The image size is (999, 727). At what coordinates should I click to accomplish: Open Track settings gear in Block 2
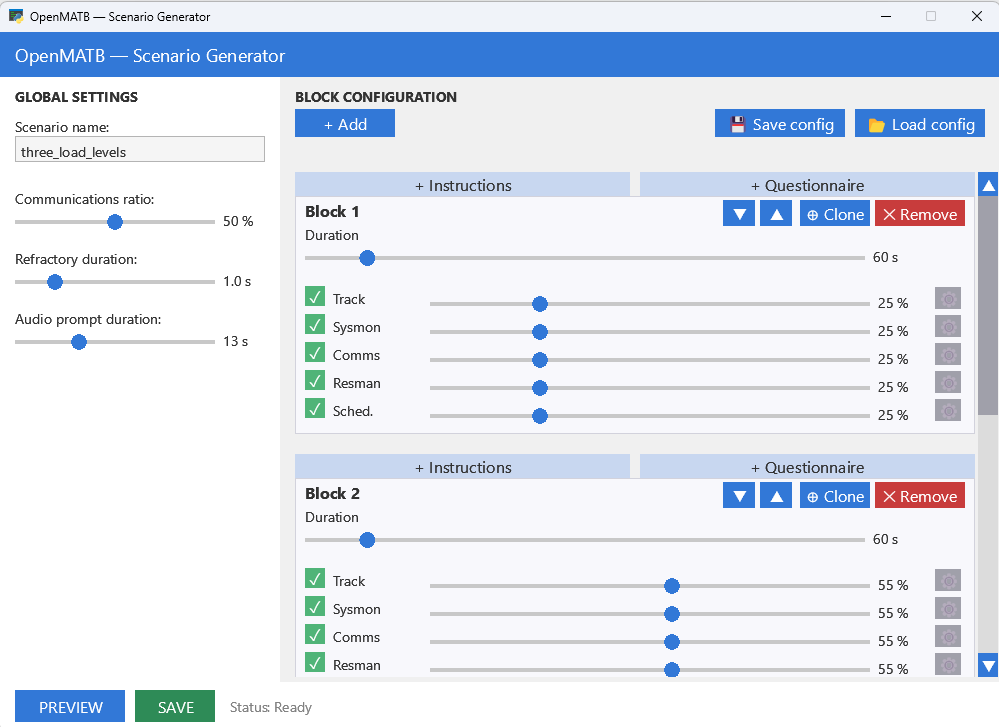click(x=947, y=581)
